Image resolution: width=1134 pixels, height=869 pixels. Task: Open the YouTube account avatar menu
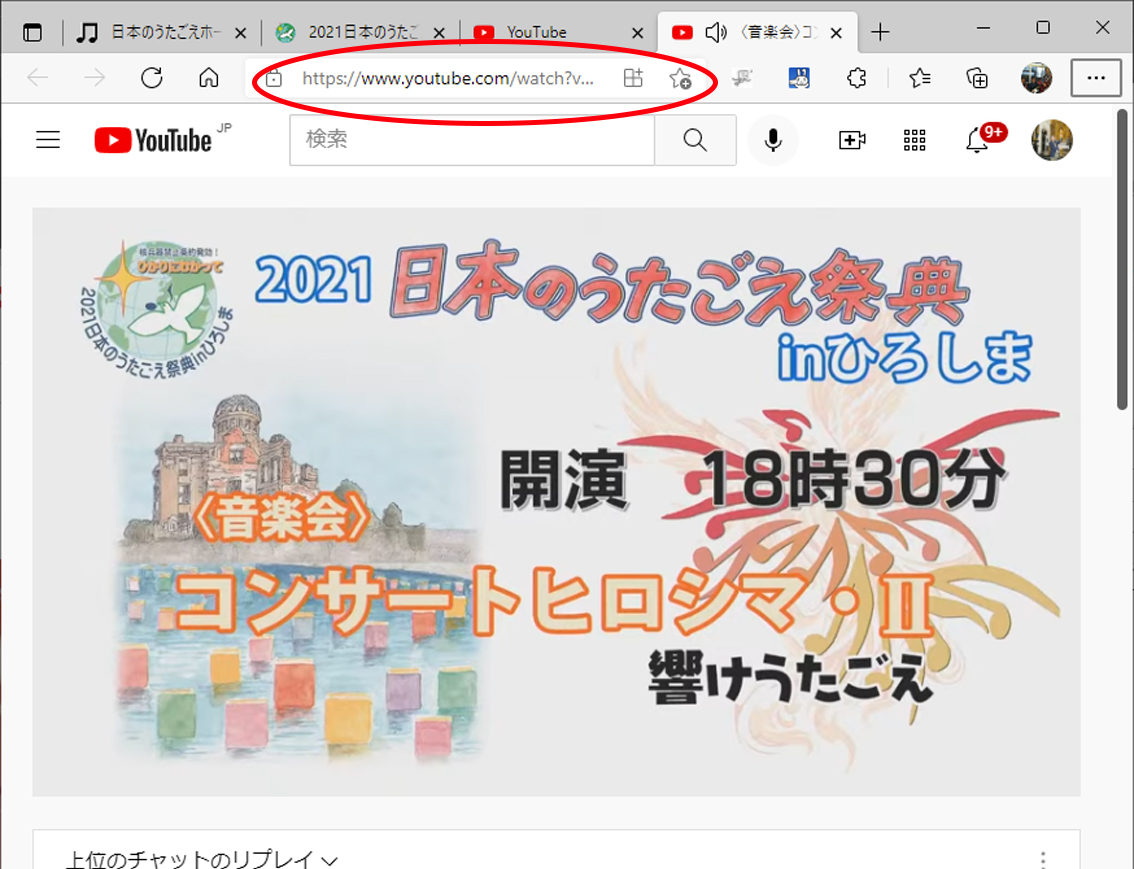[1051, 140]
